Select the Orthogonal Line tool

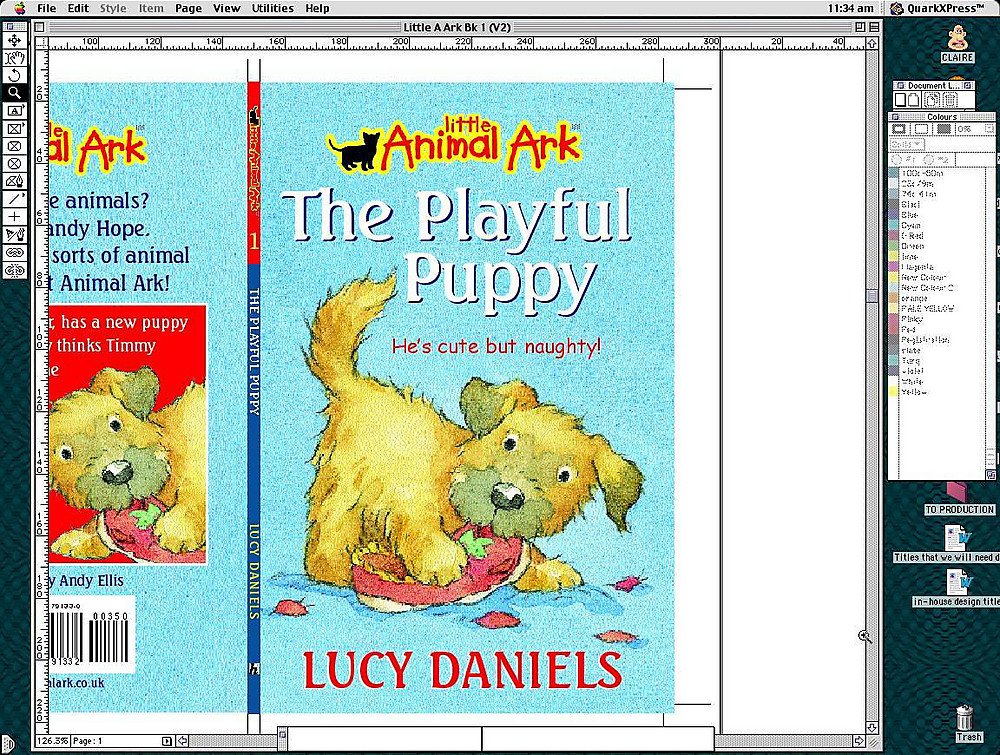pos(14,217)
